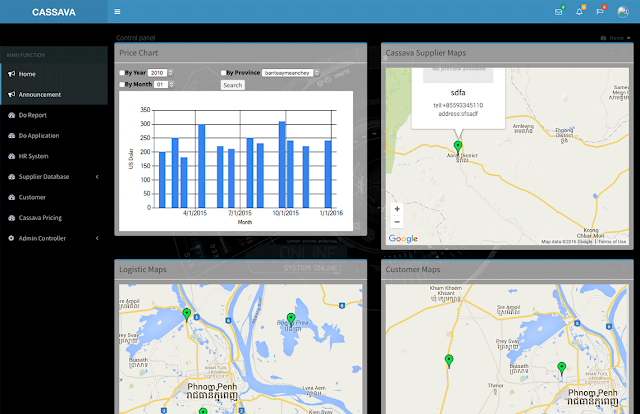Click the Do Application dashboard icon
640x414 pixels.
(x=11, y=136)
